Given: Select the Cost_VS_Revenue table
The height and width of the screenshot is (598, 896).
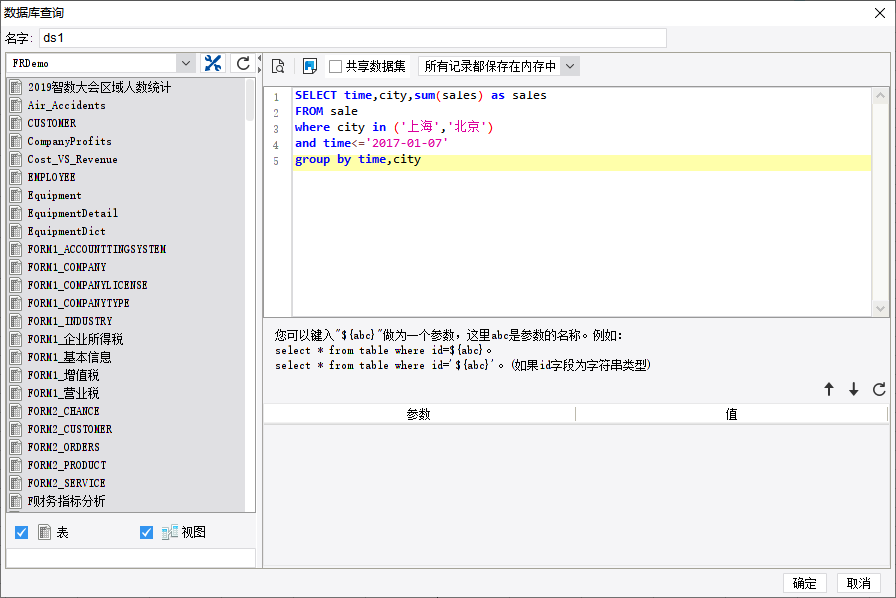Looking at the screenshot, I should coord(73,159).
